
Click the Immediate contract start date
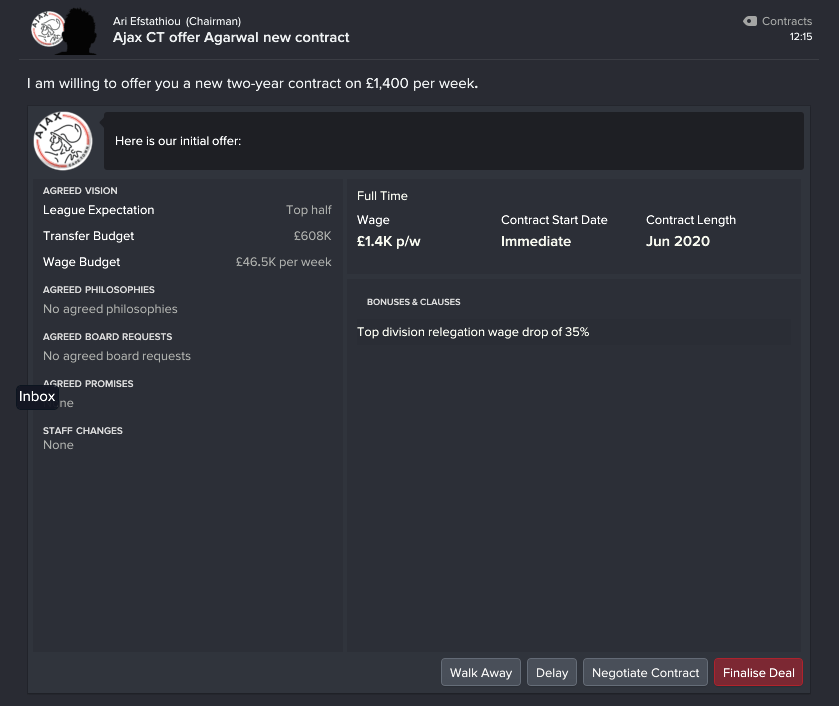pyautogui.click(x=536, y=241)
